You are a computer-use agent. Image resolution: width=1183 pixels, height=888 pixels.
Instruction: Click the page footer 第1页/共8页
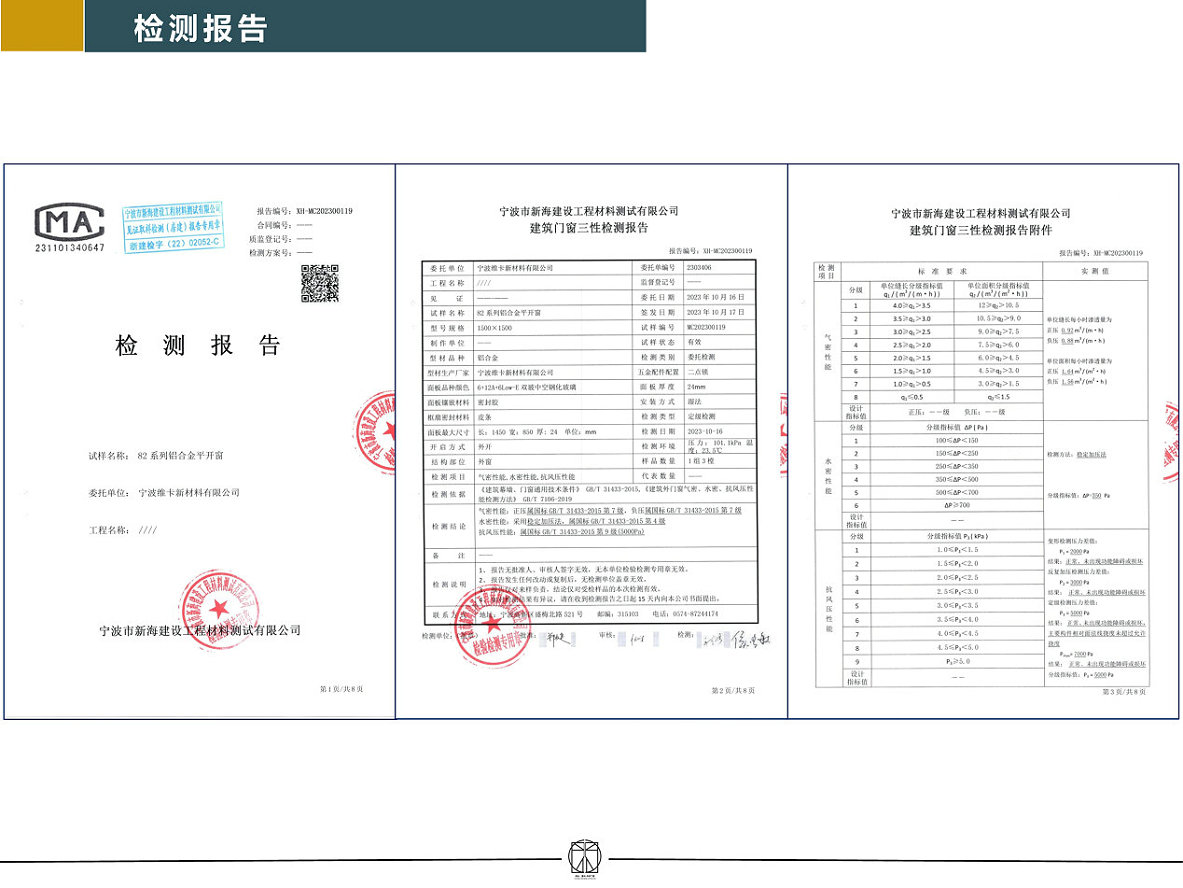click(x=341, y=689)
